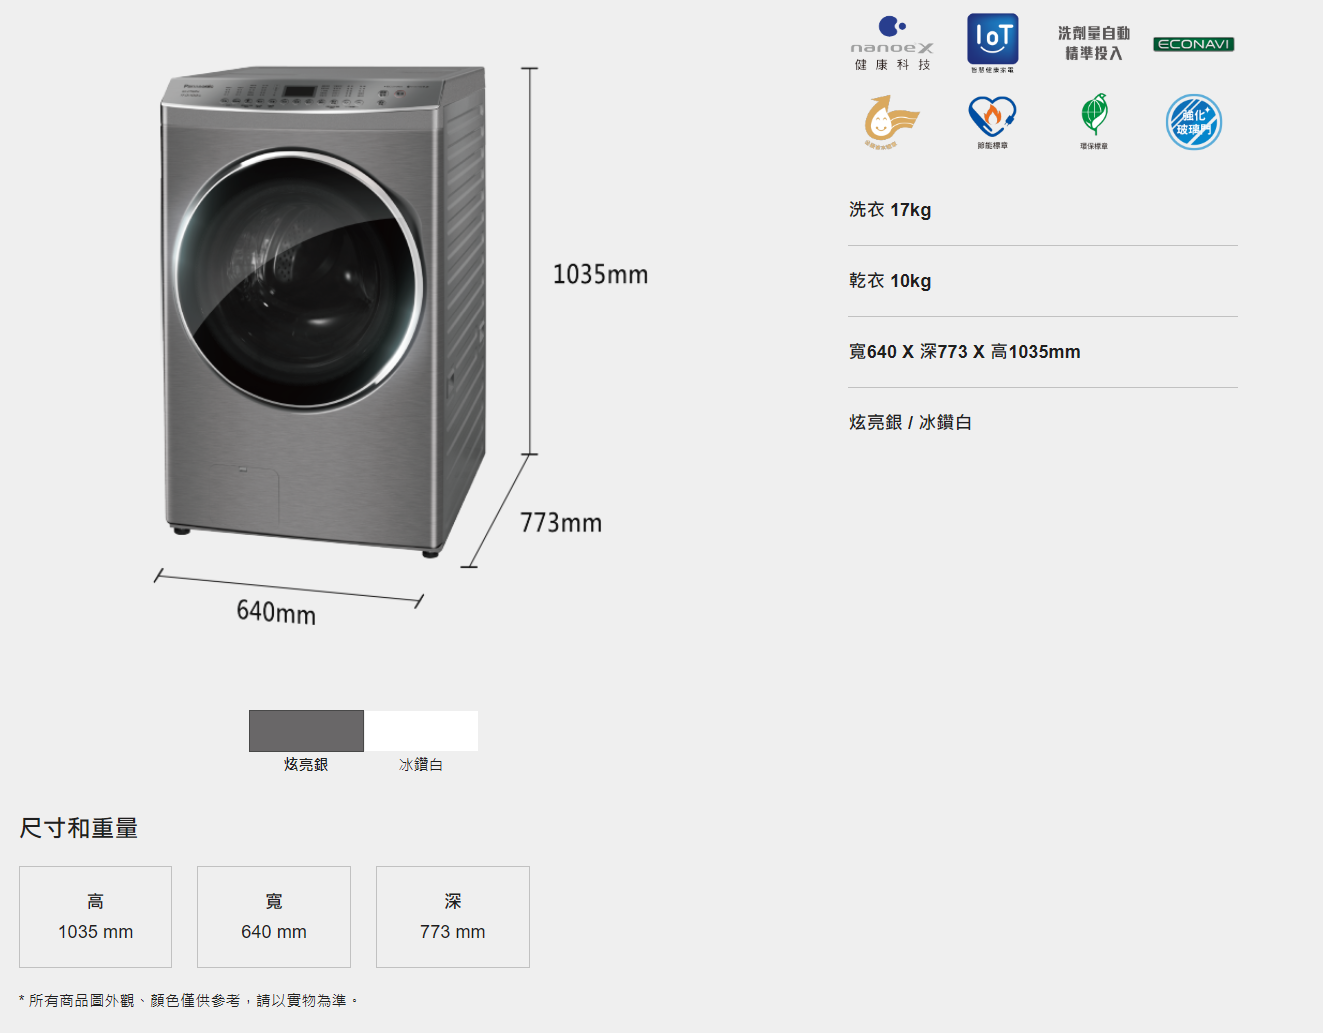The height and width of the screenshot is (1033, 1323).
Task: Click the 寬640 X 深773 X 高1035mm text
Action: (x=965, y=352)
